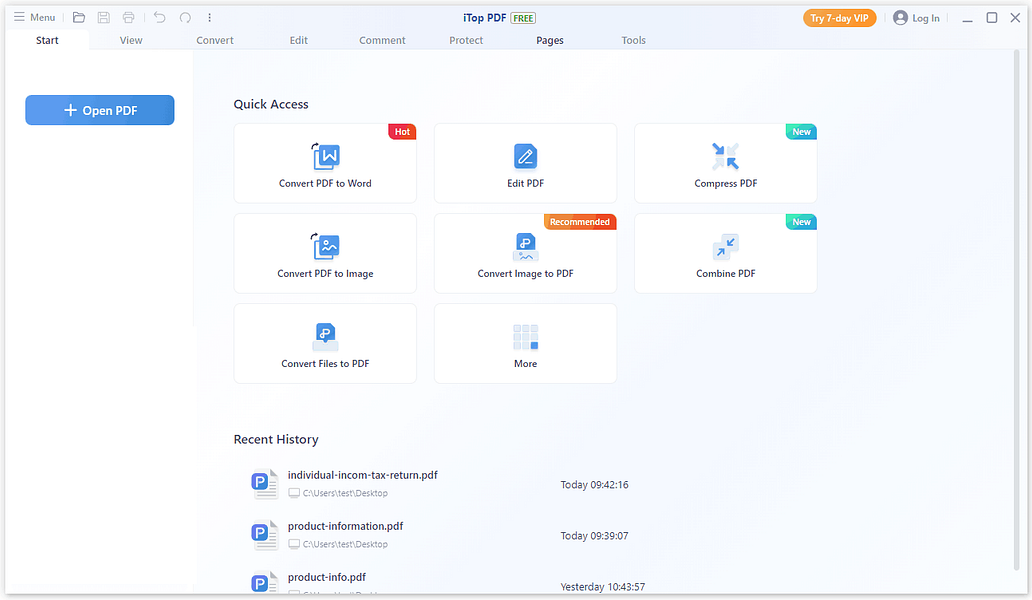Click PDF file icon beside product-information.pdf
Screen dimensions: 1032x600
pyautogui.click(x=265, y=536)
